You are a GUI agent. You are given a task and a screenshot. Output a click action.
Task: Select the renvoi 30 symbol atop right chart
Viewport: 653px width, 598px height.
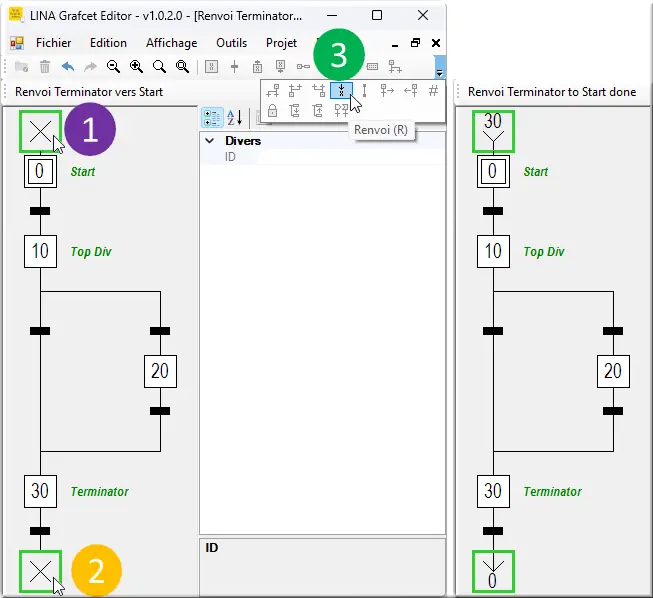[493, 132]
